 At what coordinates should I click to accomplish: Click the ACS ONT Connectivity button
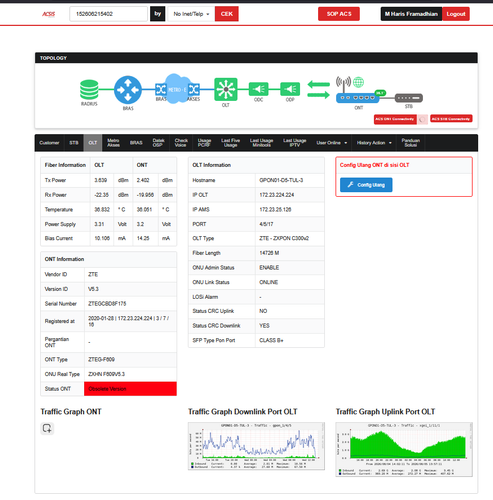[x=395, y=119]
